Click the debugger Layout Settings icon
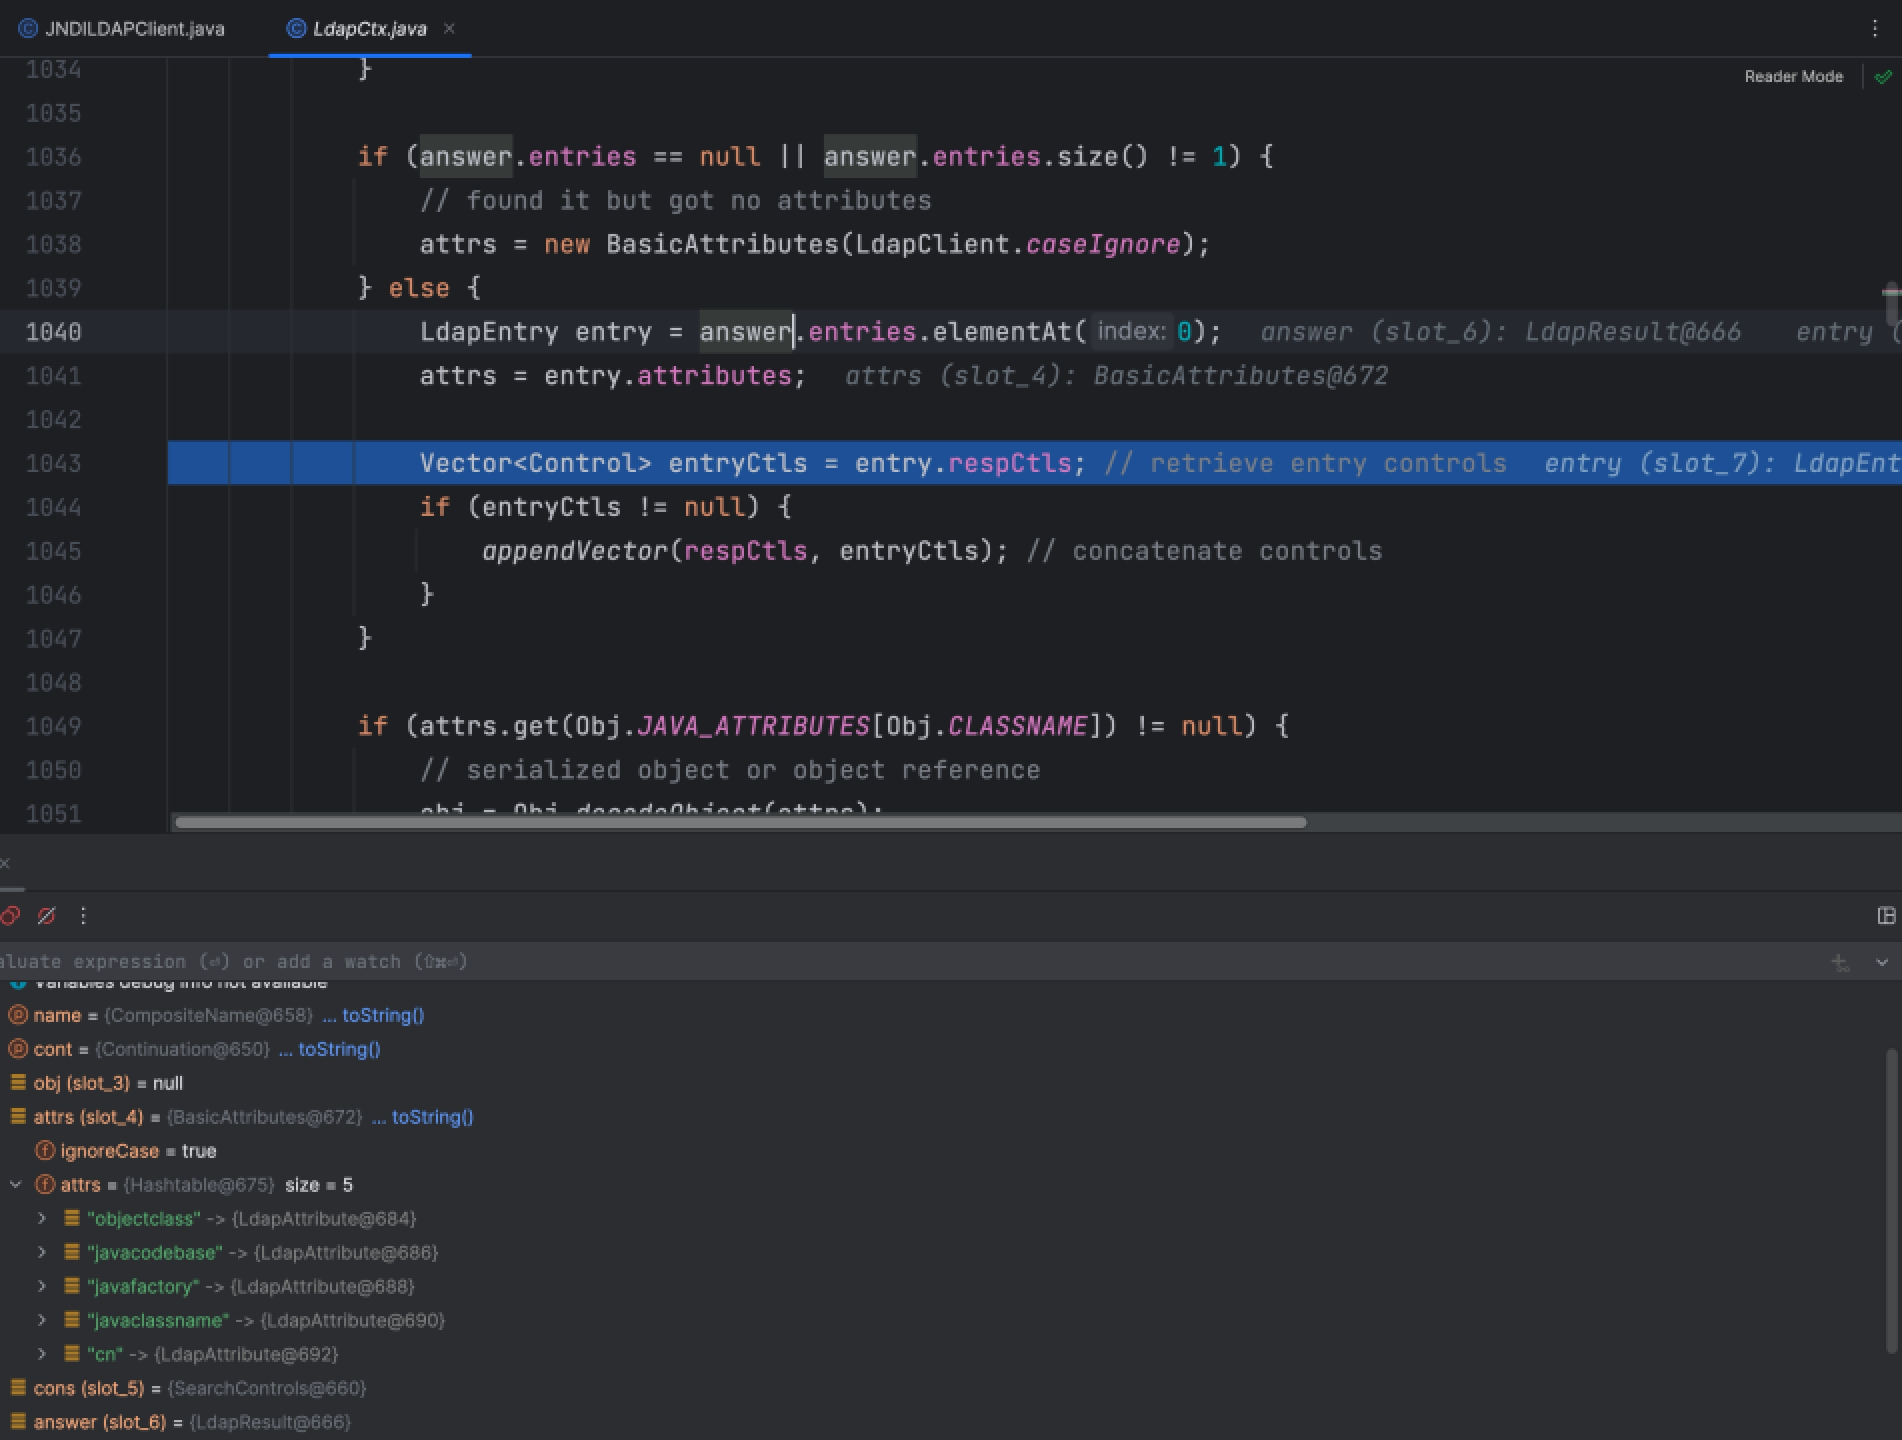 [1886, 915]
